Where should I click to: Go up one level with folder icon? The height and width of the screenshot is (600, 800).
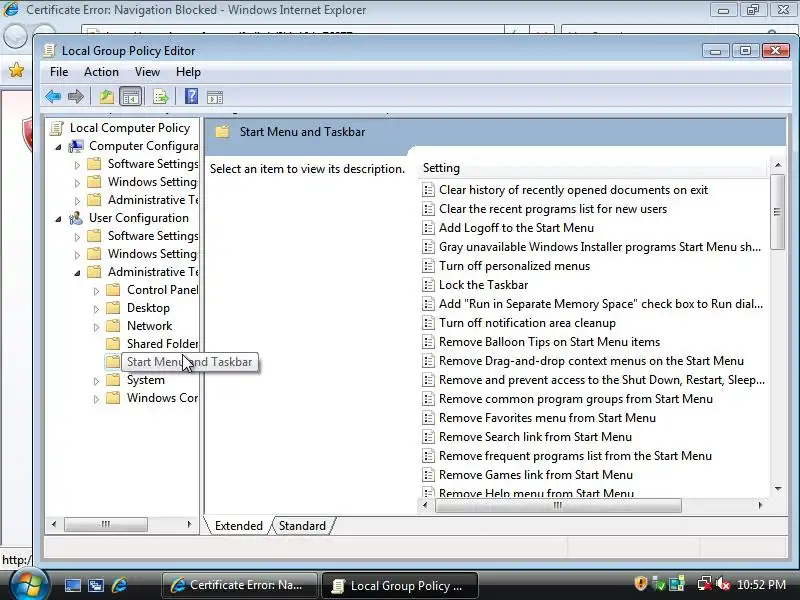pos(106,96)
